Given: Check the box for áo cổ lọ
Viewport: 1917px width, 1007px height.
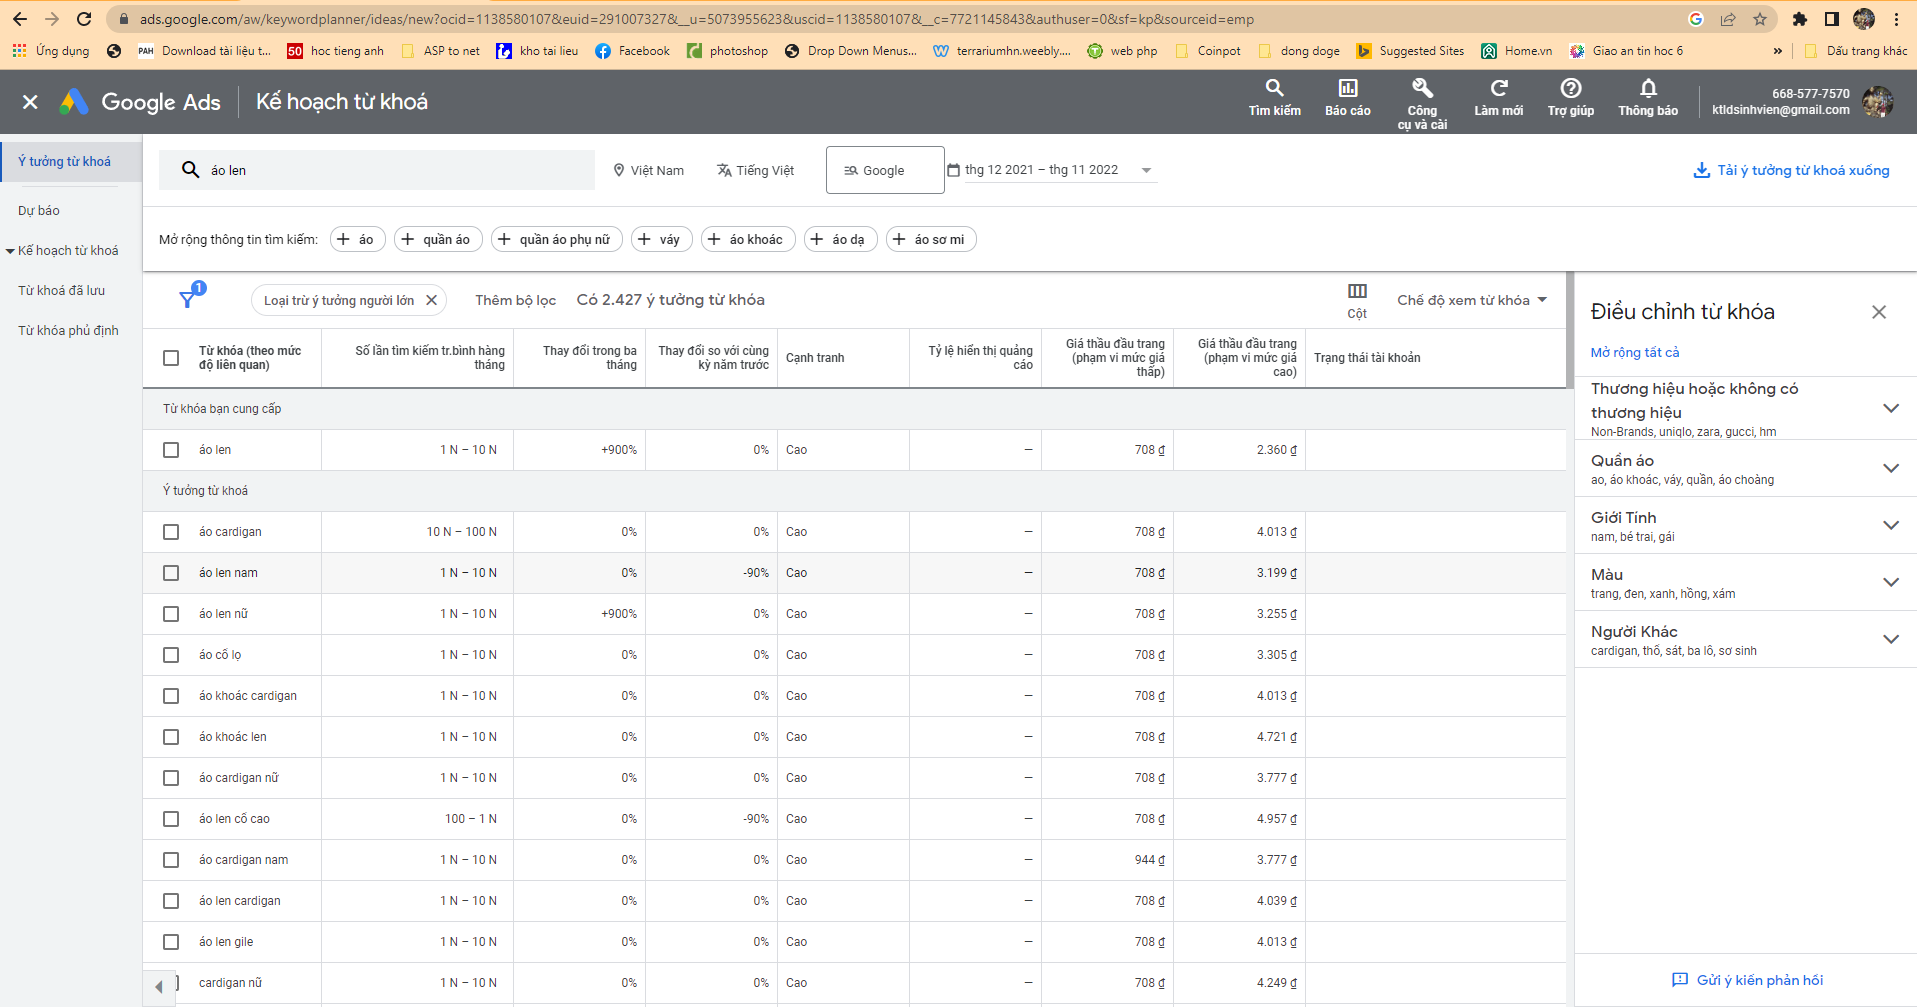Looking at the screenshot, I should 171,655.
